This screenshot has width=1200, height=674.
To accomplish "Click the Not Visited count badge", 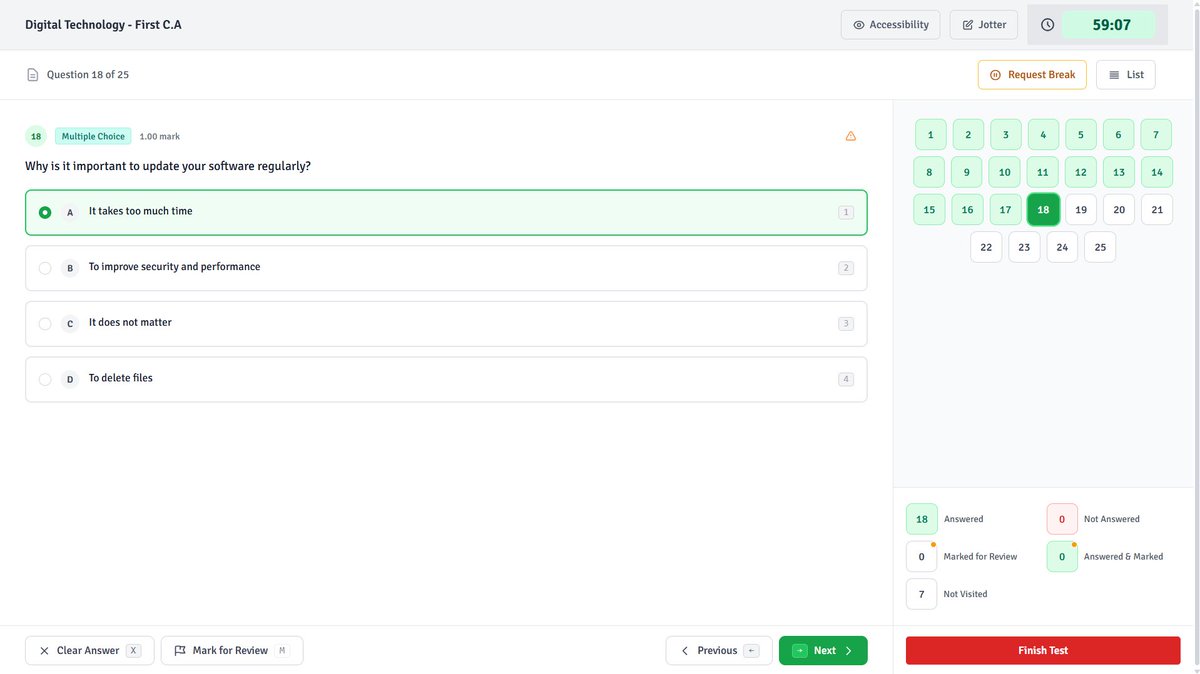I will (922, 594).
